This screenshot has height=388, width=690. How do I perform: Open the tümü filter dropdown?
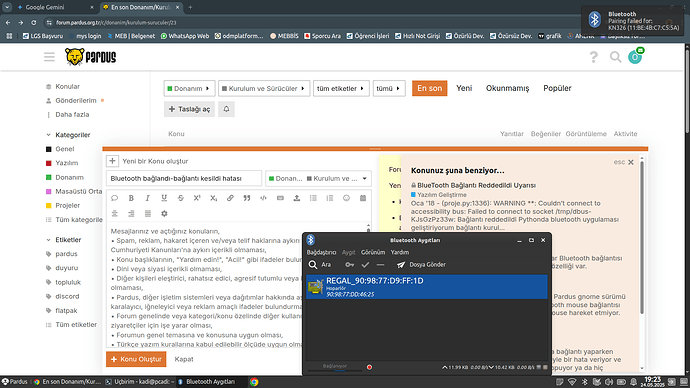389,88
